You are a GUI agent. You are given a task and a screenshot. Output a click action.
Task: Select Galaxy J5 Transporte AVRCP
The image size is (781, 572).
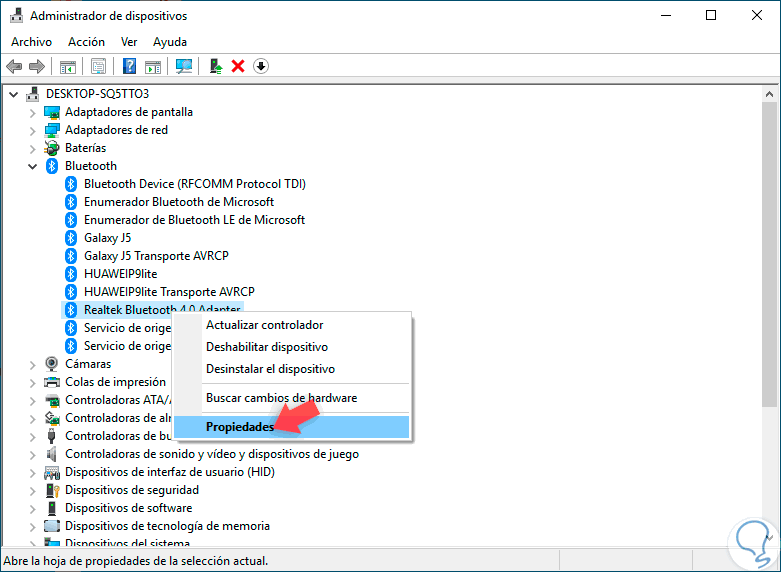click(x=156, y=256)
